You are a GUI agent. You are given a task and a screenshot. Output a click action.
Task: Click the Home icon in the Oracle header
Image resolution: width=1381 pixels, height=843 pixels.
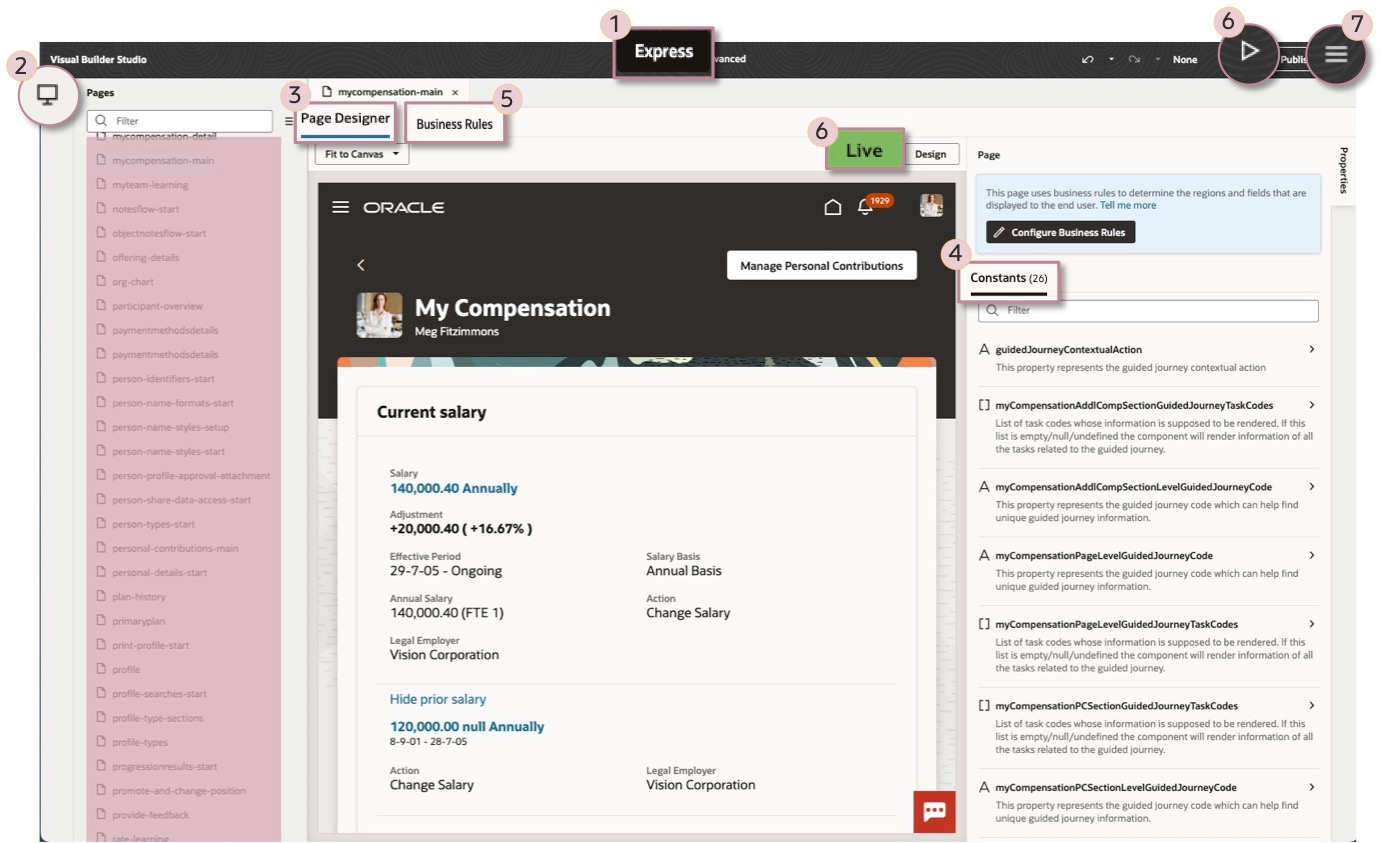832,207
